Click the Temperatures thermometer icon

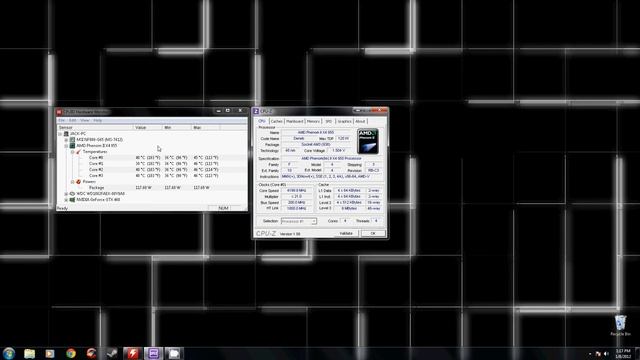point(78,152)
